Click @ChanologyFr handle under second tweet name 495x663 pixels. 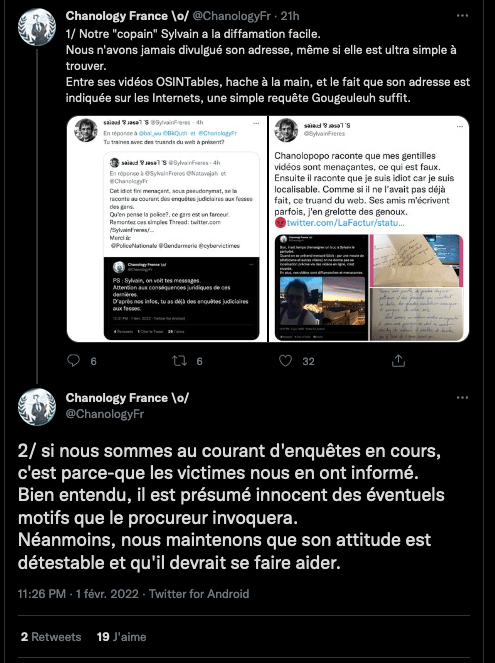coord(105,414)
